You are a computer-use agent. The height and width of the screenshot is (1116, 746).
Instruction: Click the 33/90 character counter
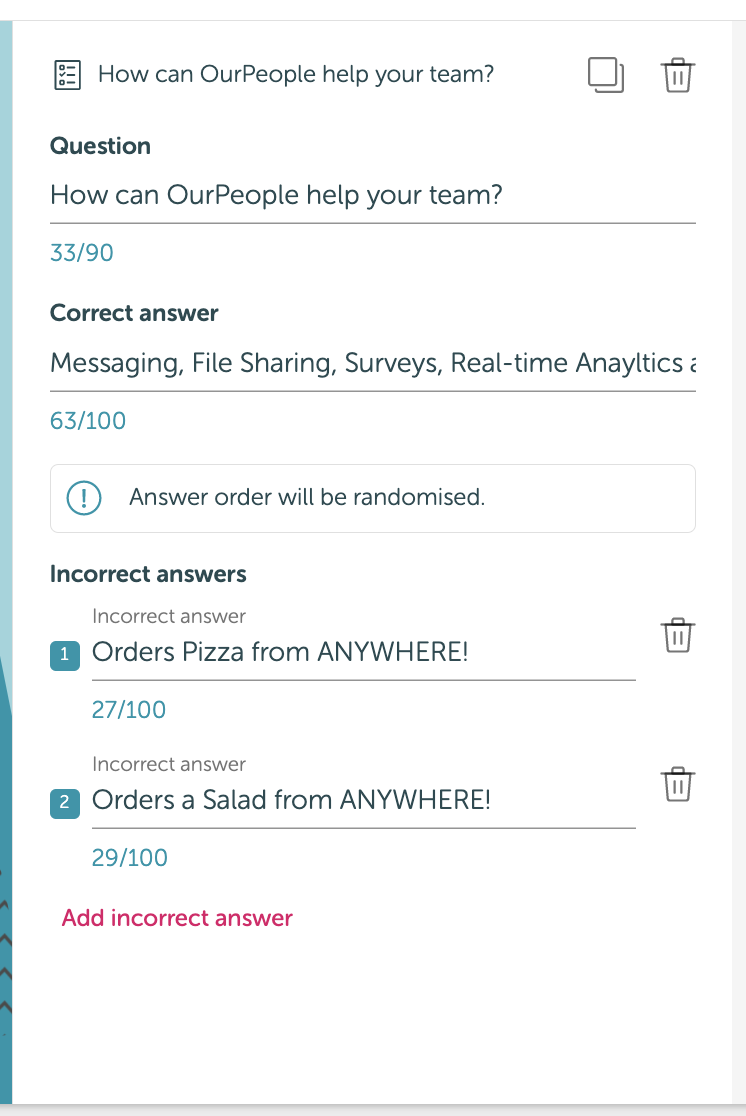pos(82,253)
